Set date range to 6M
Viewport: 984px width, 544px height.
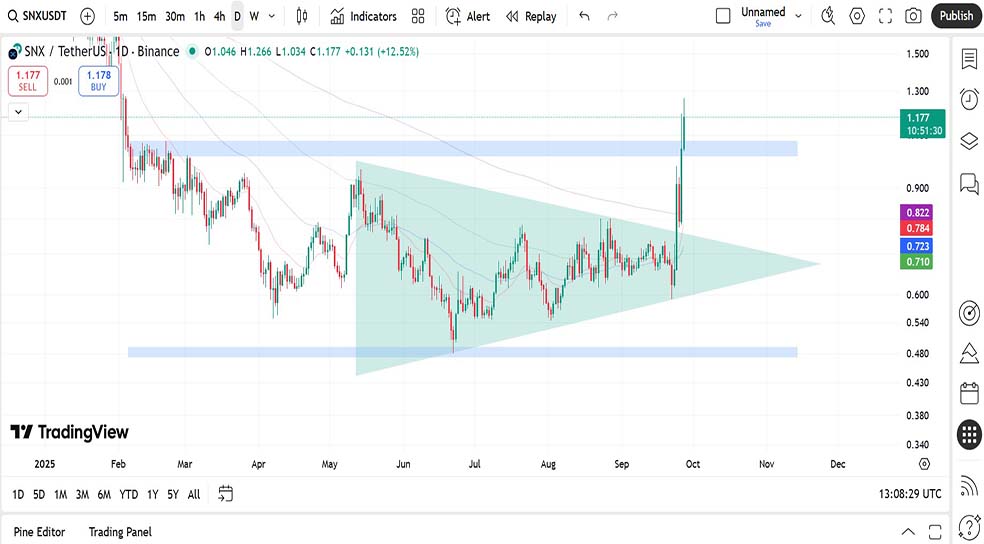click(x=104, y=494)
